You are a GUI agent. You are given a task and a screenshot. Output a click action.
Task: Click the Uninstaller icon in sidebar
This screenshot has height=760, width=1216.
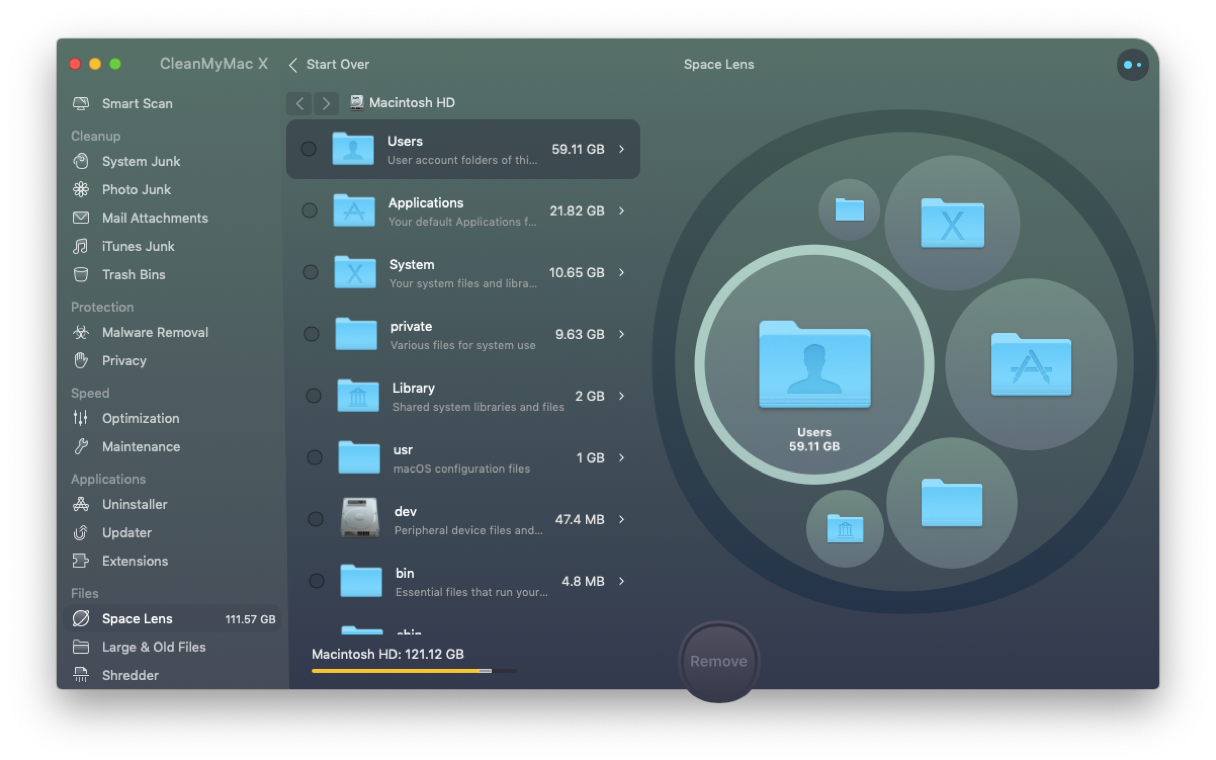81,505
